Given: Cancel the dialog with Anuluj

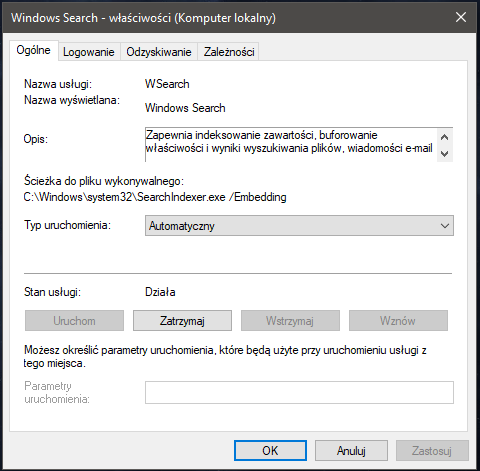Looking at the screenshot, I should pos(351,451).
